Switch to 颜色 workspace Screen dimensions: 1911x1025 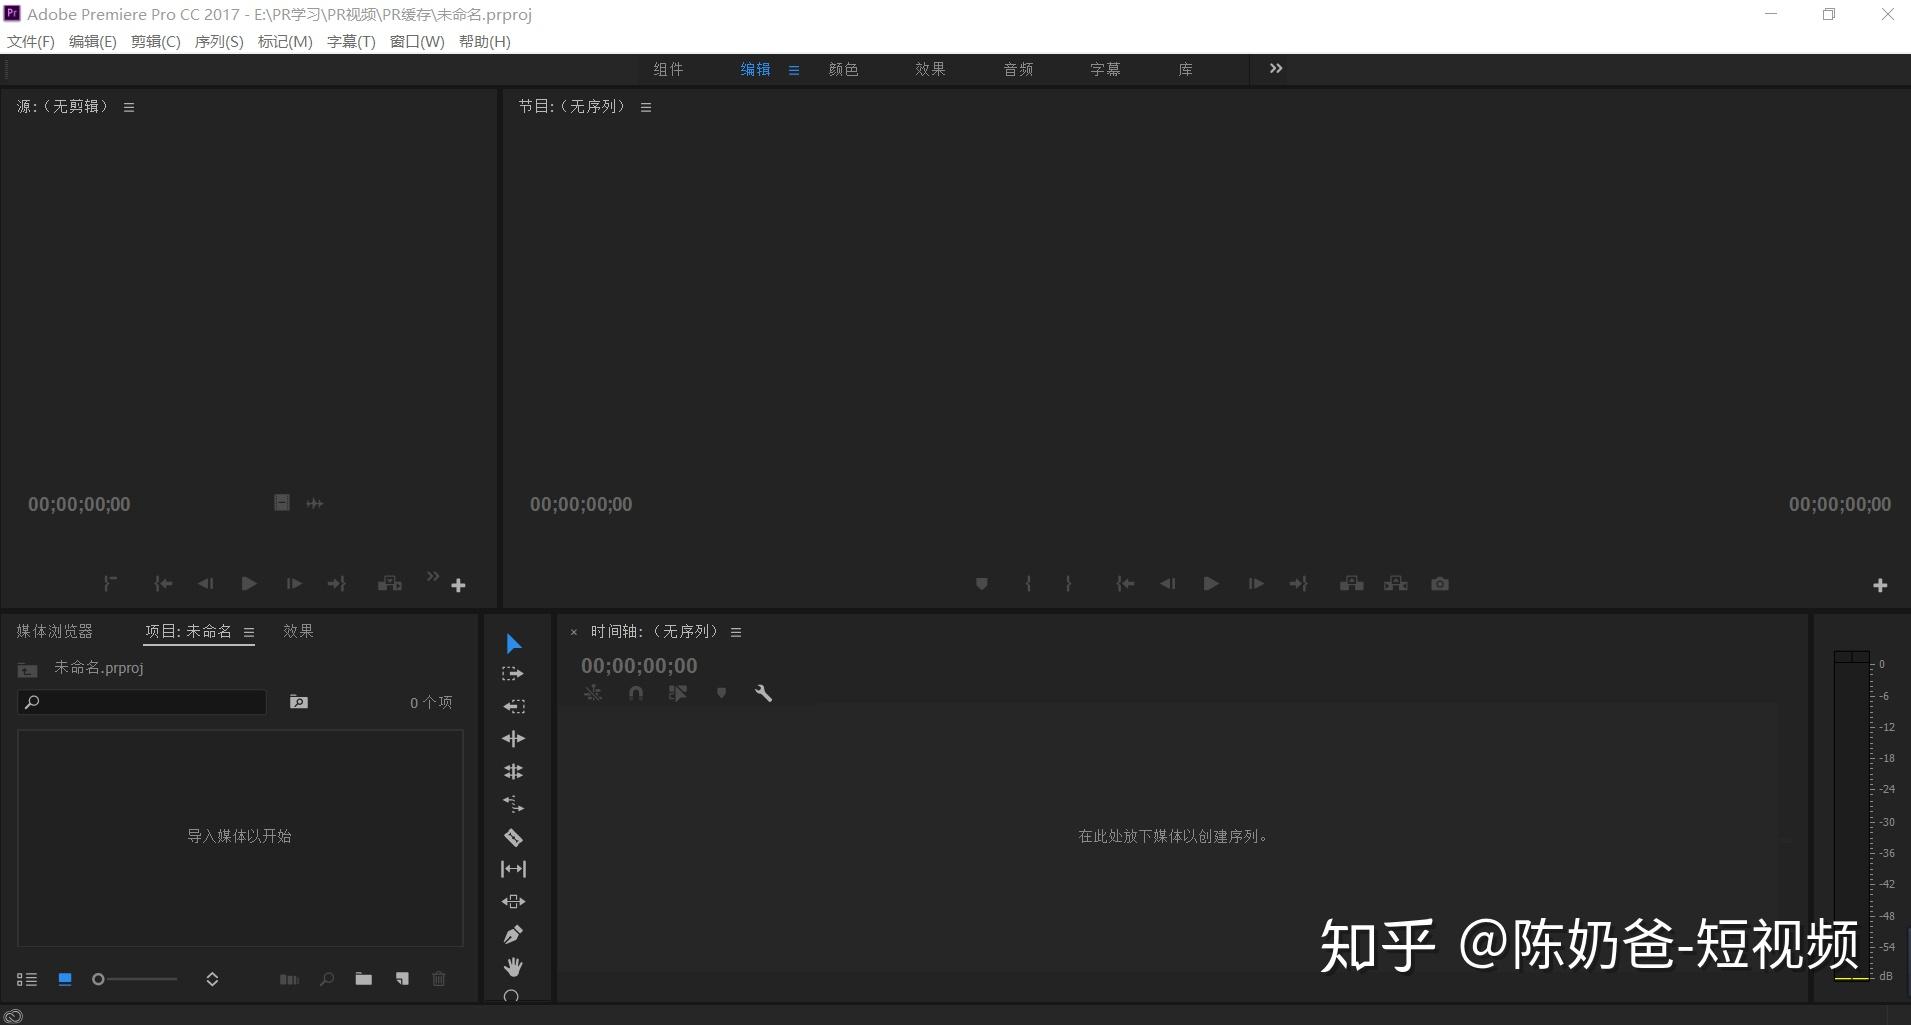pos(844,69)
